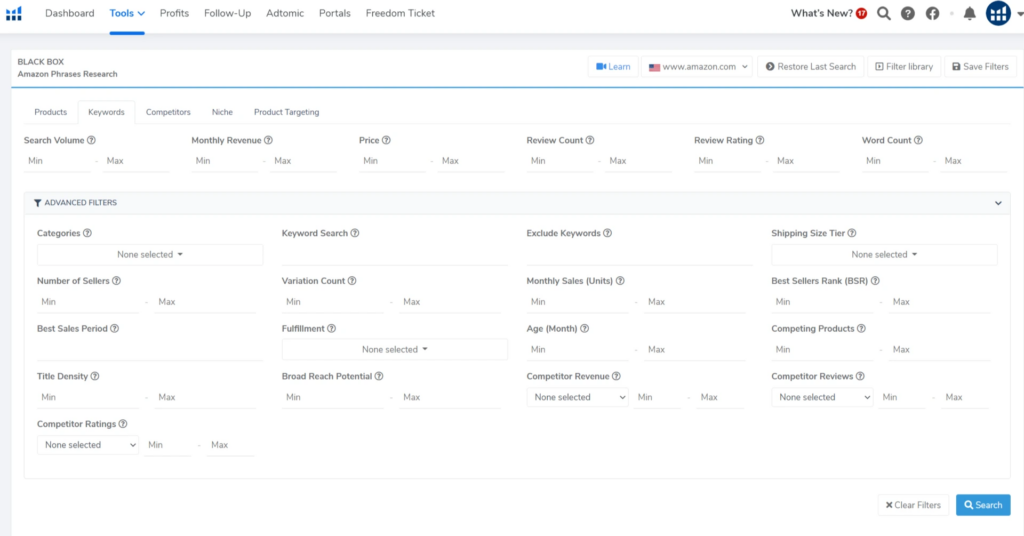Viewport: 1024px width, 536px height.
Task: Go to the Dashboard menu item
Action: (69, 13)
